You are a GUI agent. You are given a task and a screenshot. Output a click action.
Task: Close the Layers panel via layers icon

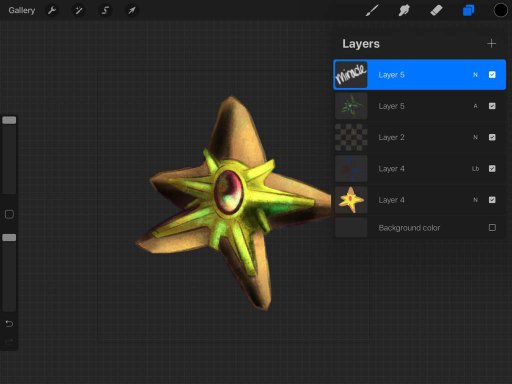pyautogui.click(x=468, y=10)
